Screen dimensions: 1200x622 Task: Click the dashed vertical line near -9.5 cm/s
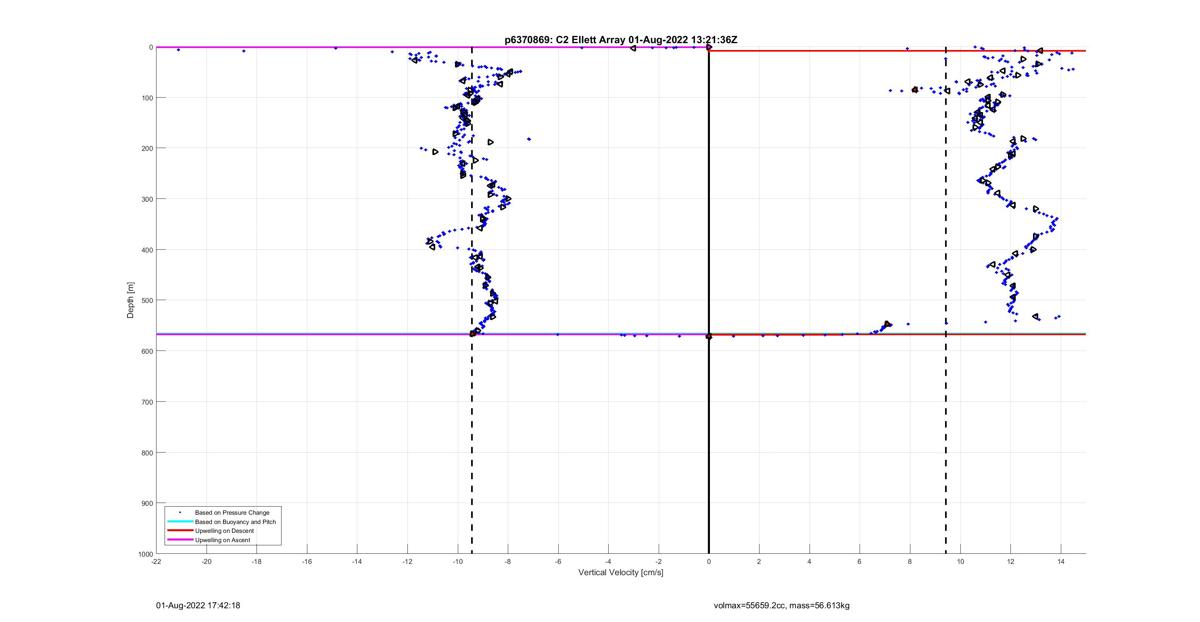click(472, 300)
